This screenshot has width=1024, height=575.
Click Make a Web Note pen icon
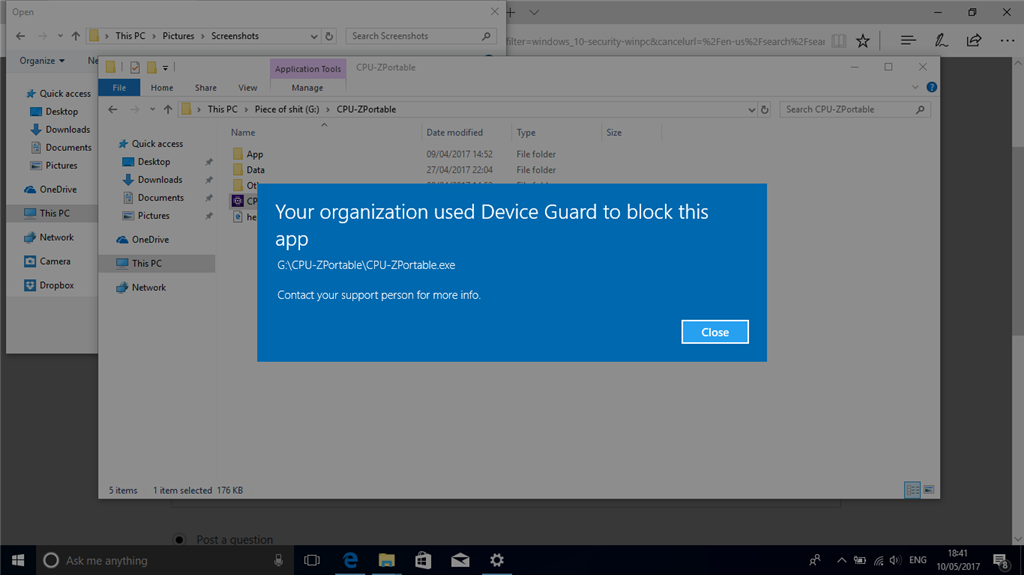point(941,41)
